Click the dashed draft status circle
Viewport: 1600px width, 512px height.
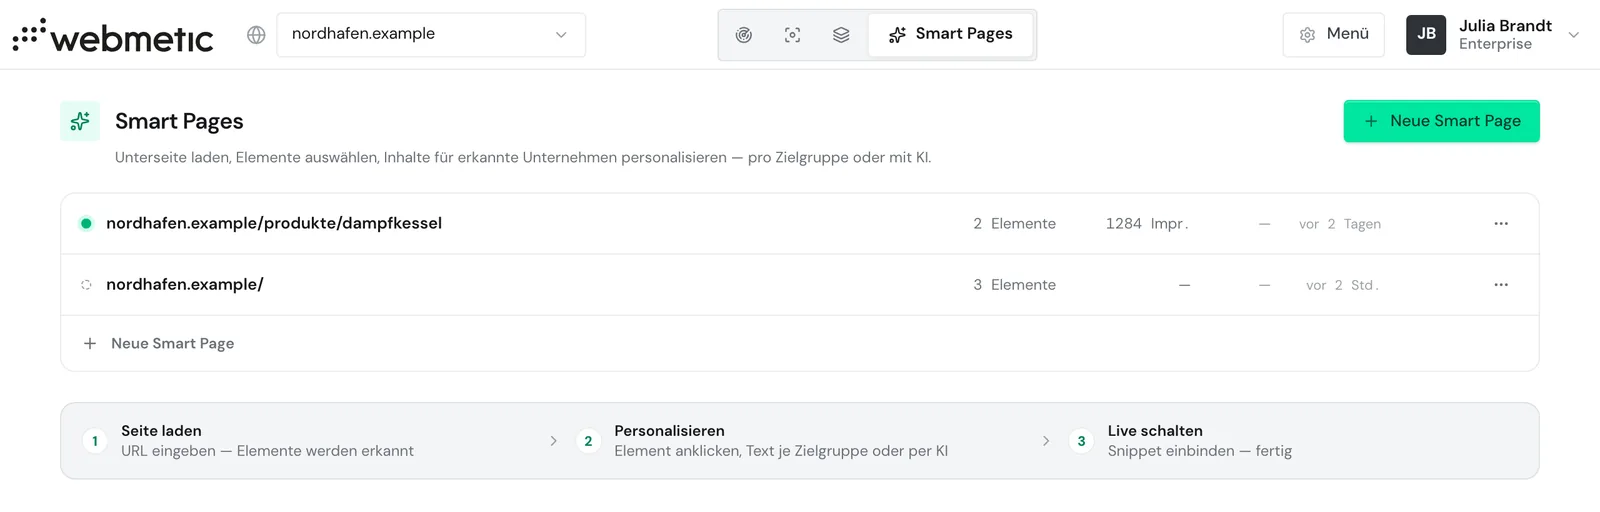86,285
